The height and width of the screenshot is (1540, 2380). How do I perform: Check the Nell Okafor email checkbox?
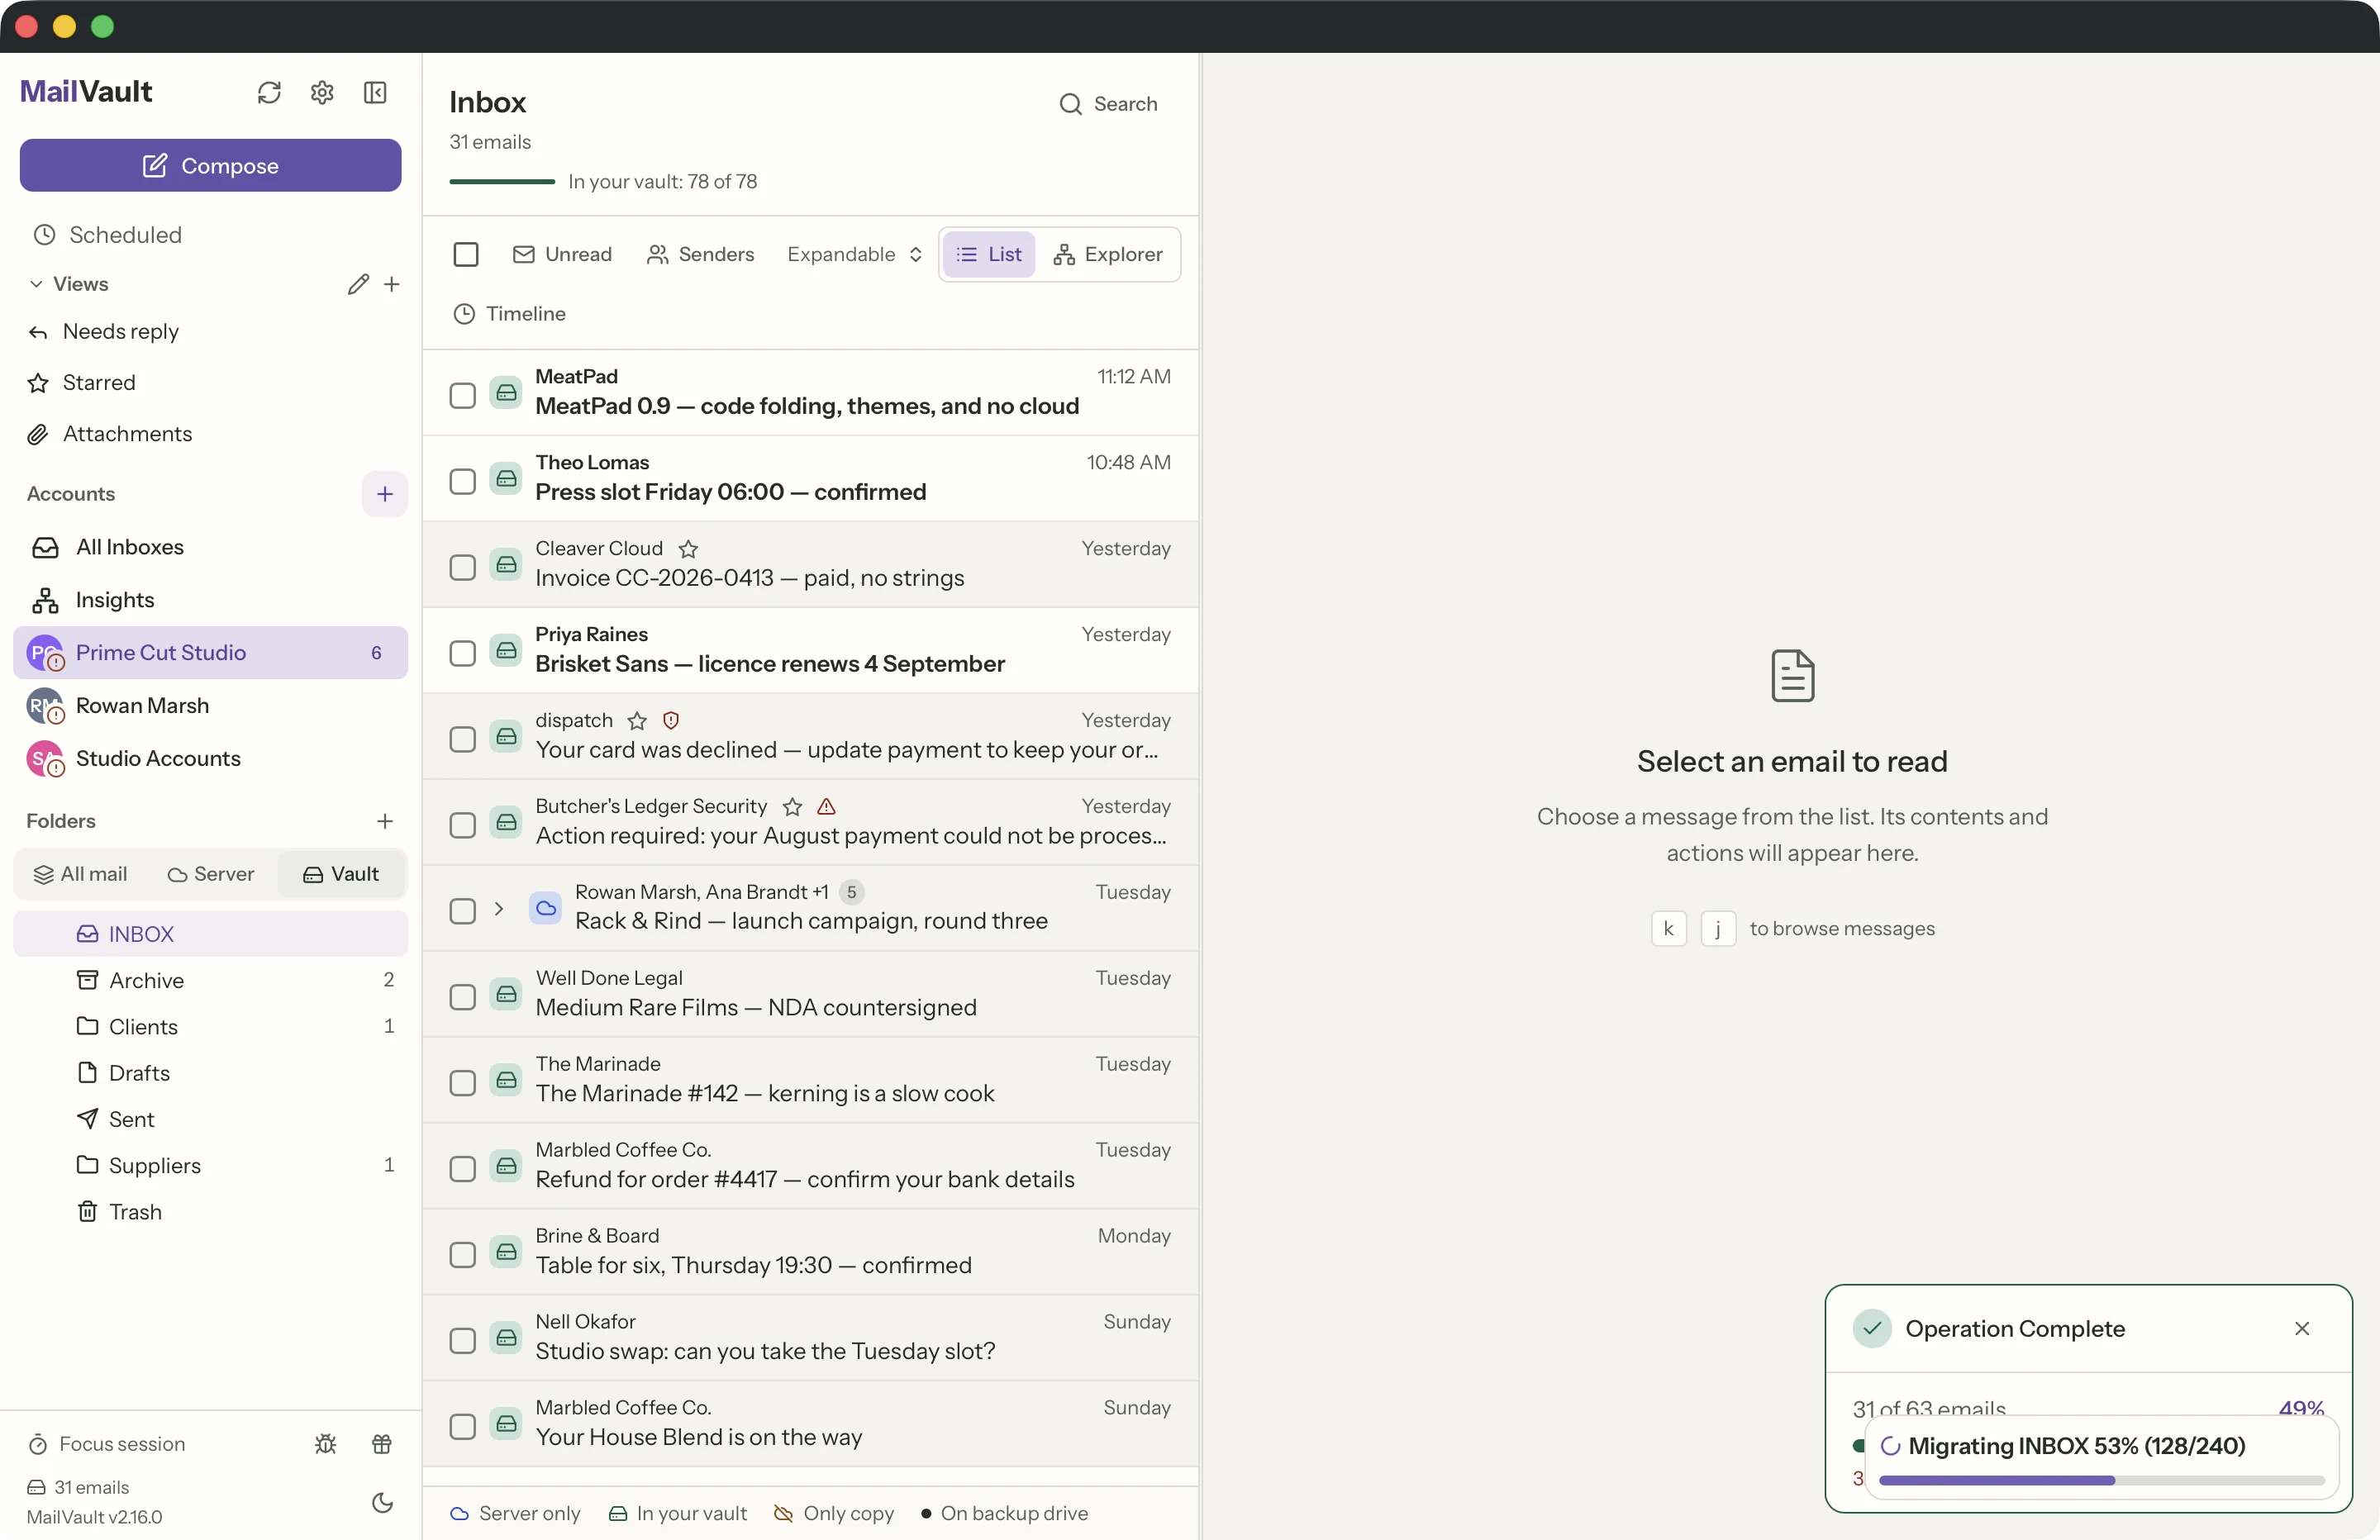tap(462, 1341)
